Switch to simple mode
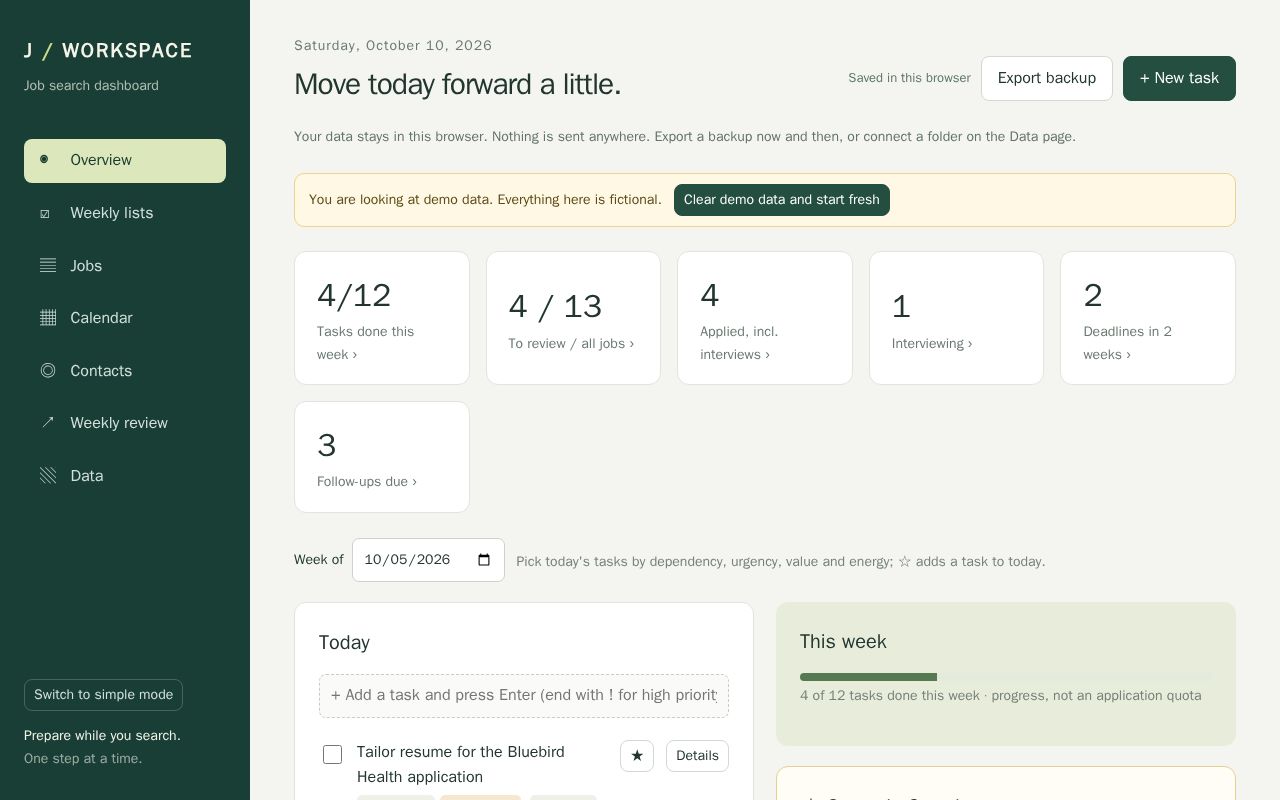Screen dimensions: 1280x800 (103, 695)
